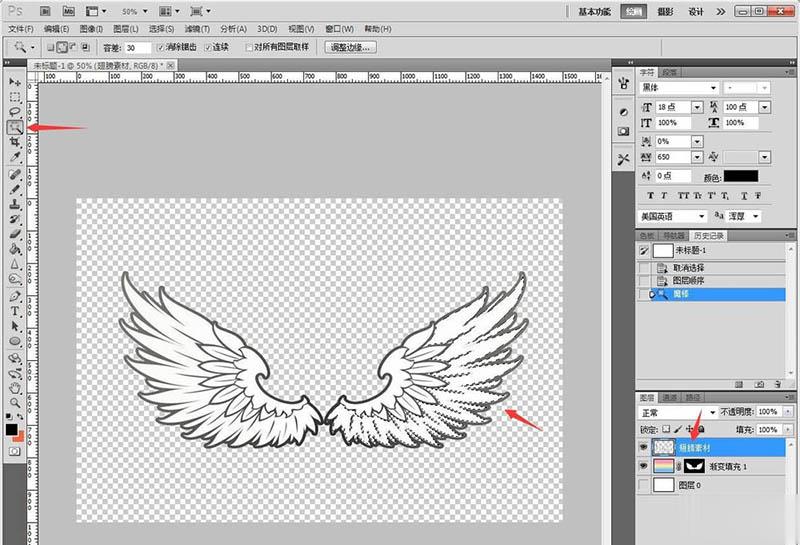Screen dimensions: 800x545
Task: Select the Eyedropper tool
Action: tap(15, 157)
